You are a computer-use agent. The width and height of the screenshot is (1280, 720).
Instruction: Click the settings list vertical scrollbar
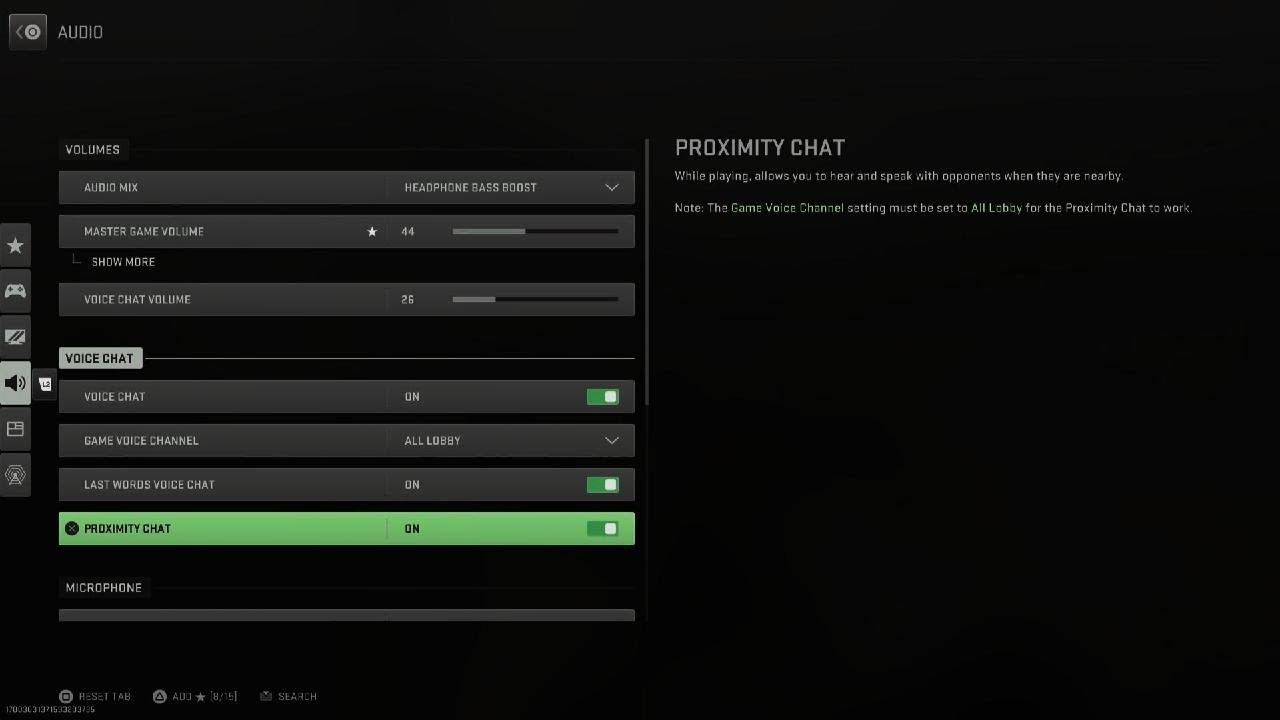pyautogui.click(x=647, y=272)
